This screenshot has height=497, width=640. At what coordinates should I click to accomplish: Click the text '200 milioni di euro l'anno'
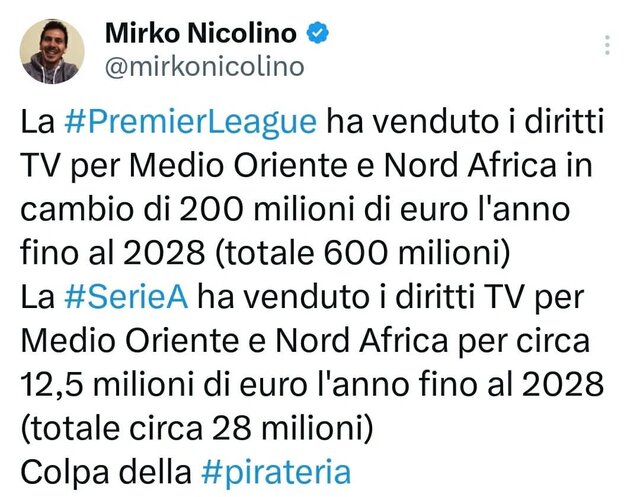tap(374, 210)
